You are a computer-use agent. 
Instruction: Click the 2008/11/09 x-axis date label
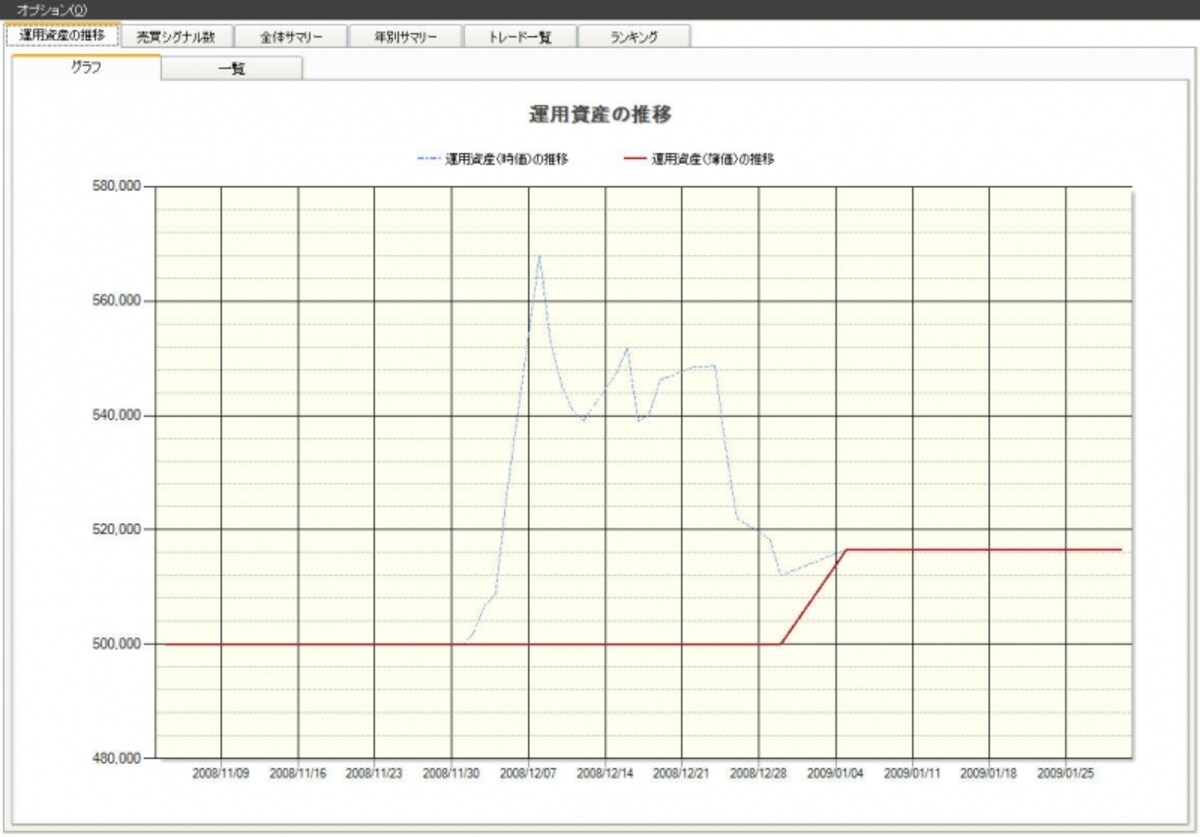pos(221,774)
